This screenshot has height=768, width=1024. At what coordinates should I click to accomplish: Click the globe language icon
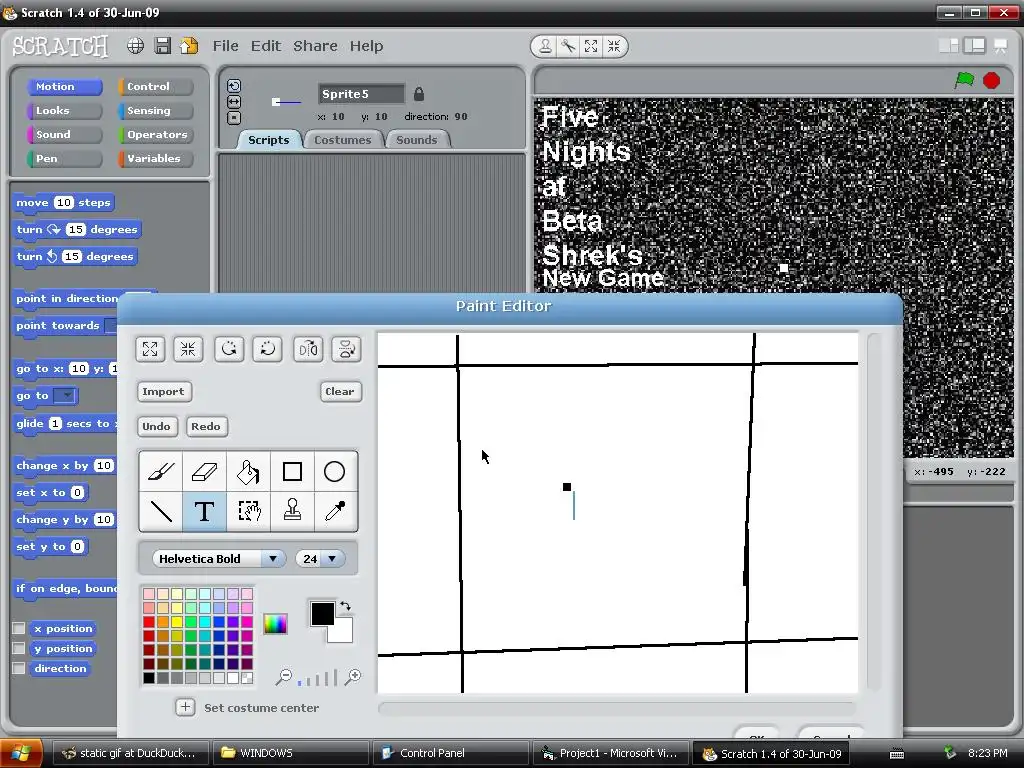point(135,46)
